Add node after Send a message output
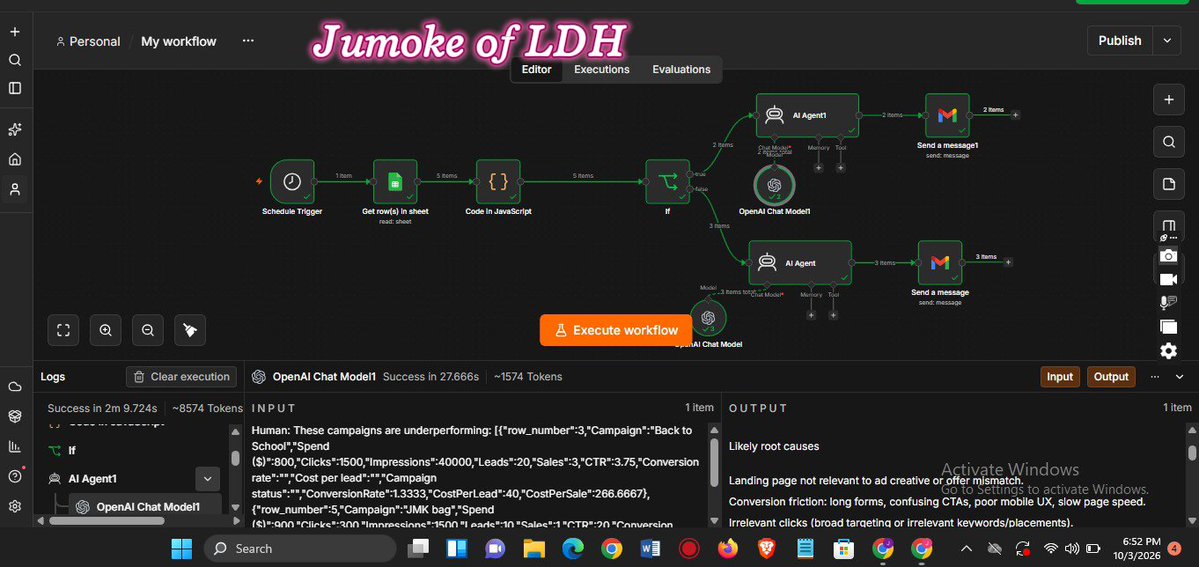 (x=1009, y=262)
